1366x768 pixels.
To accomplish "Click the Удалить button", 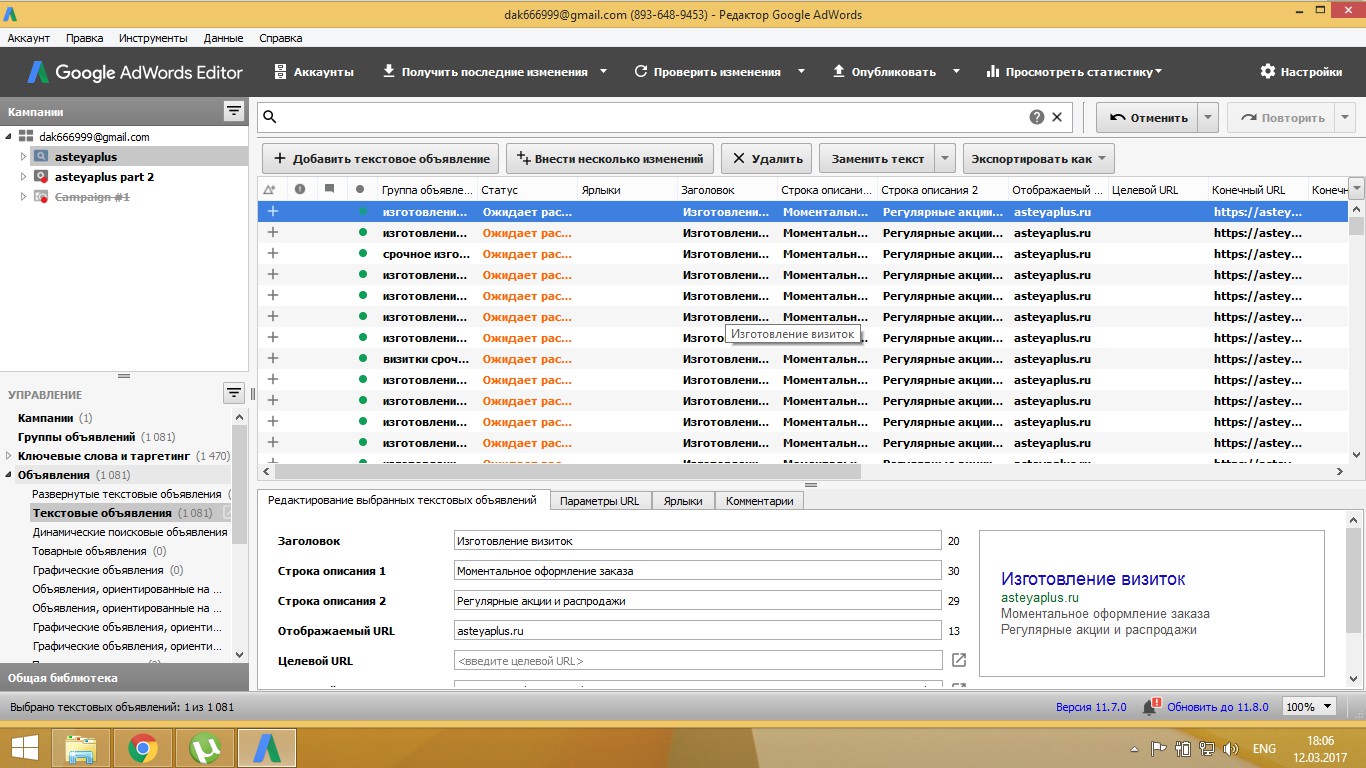I will click(767, 158).
